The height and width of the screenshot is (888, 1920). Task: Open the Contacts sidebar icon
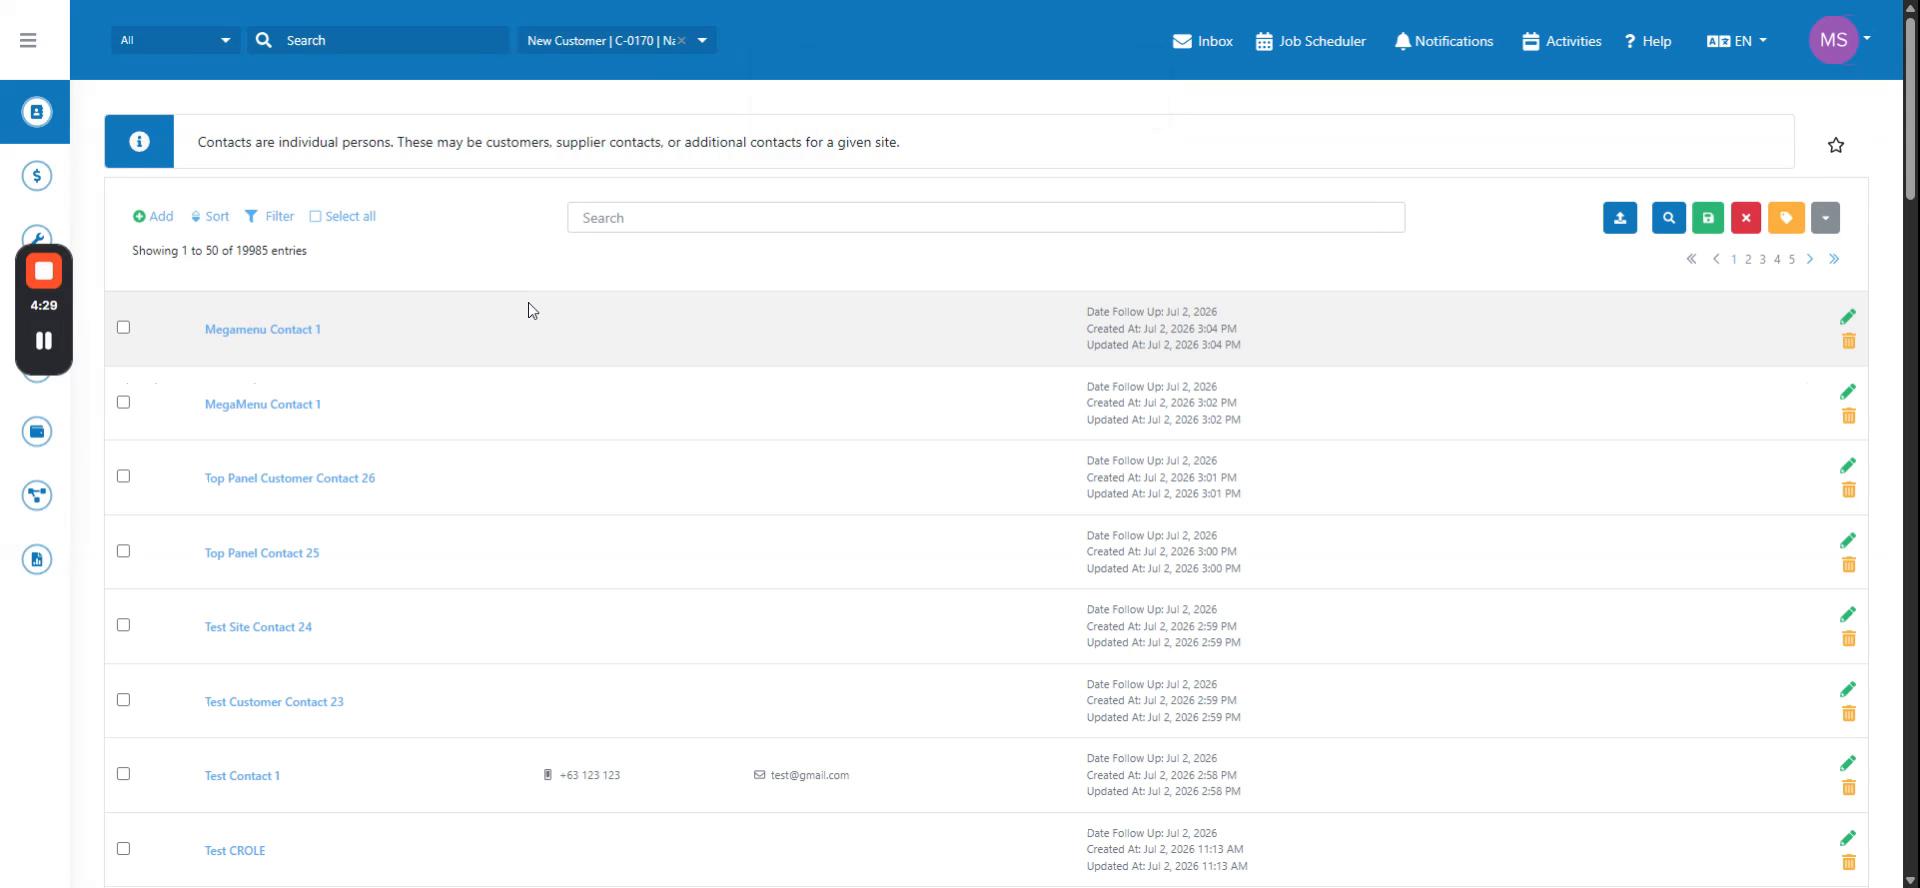pyautogui.click(x=36, y=112)
